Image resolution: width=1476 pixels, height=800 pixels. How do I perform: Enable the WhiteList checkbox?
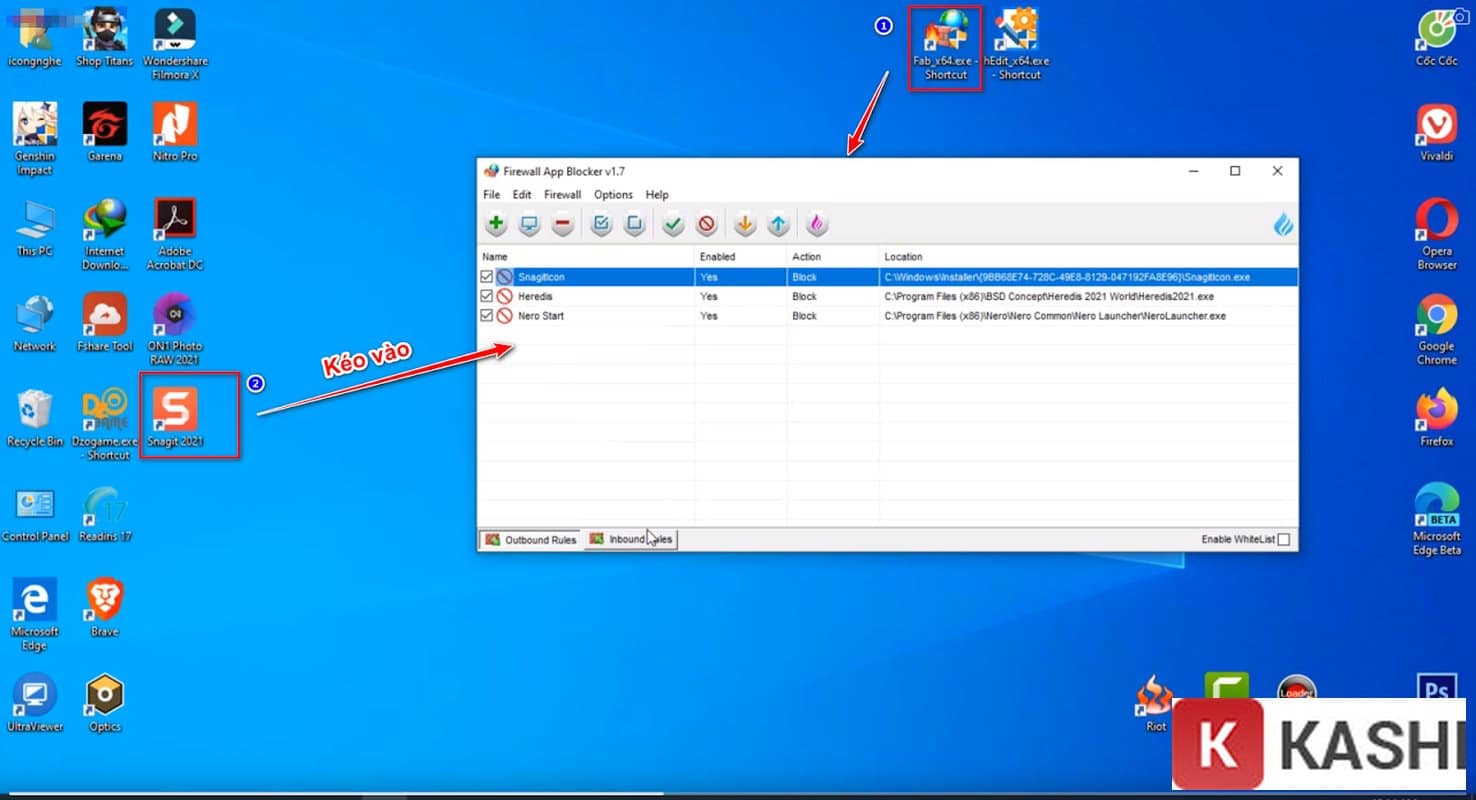(x=1285, y=538)
